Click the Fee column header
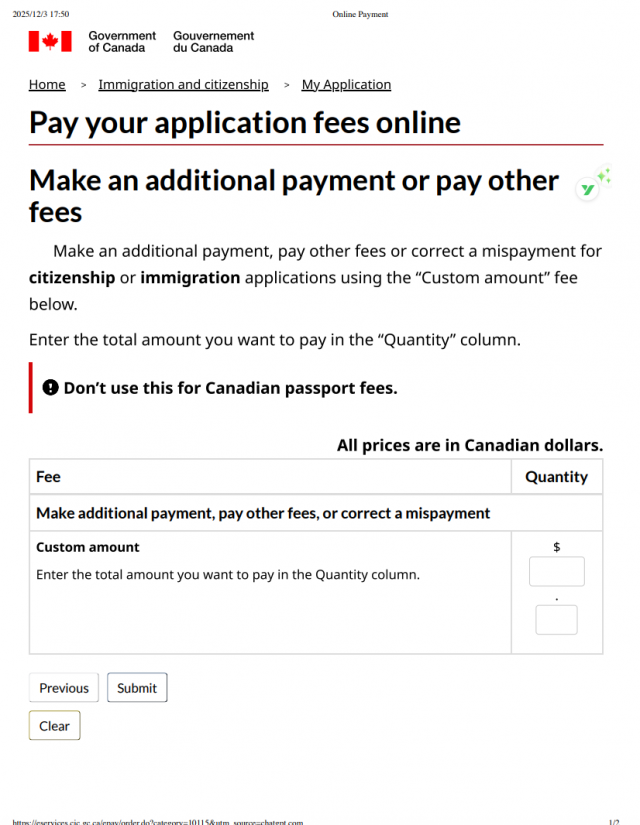The height and width of the screenshot is (825, 640). click(49, 477)
